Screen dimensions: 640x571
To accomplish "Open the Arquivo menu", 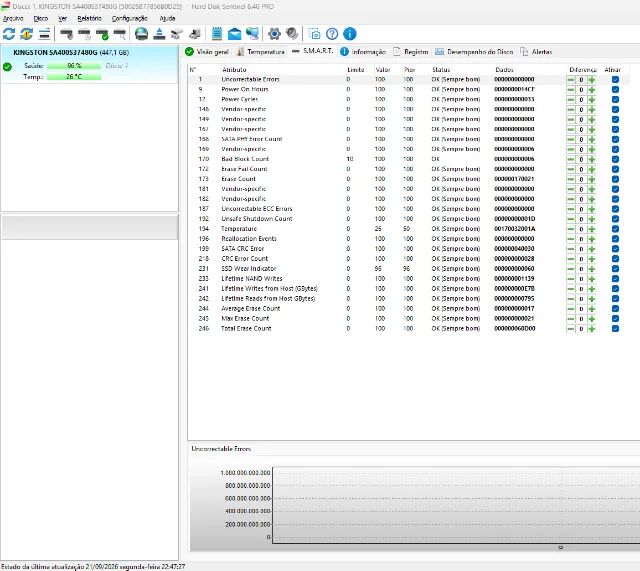I will point(13,18).
